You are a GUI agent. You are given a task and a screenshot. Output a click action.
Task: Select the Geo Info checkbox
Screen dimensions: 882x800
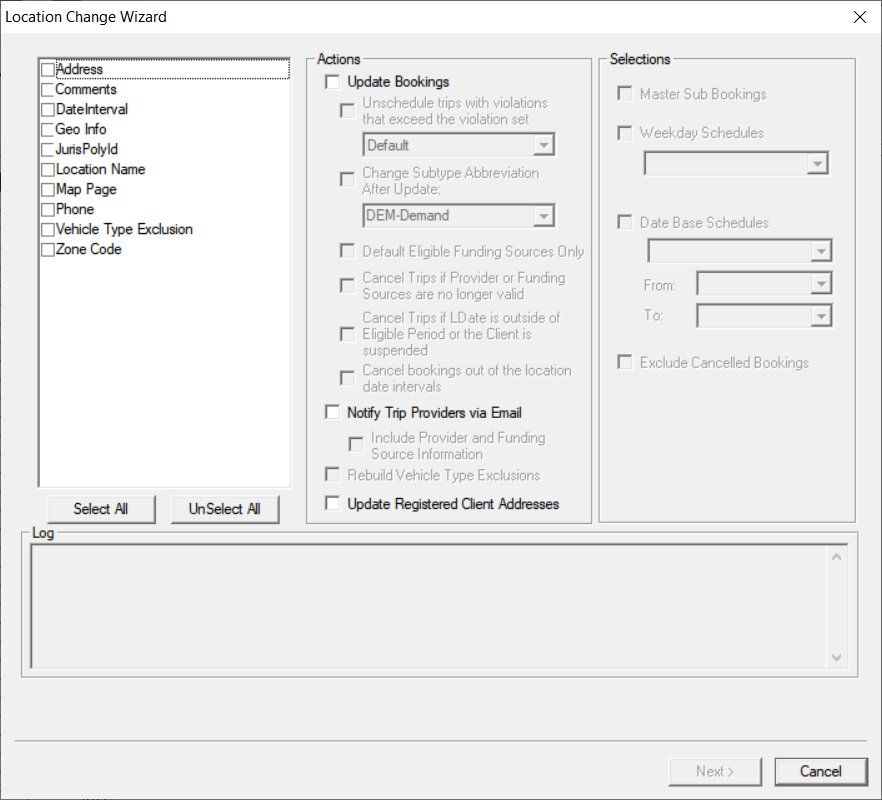46,129
